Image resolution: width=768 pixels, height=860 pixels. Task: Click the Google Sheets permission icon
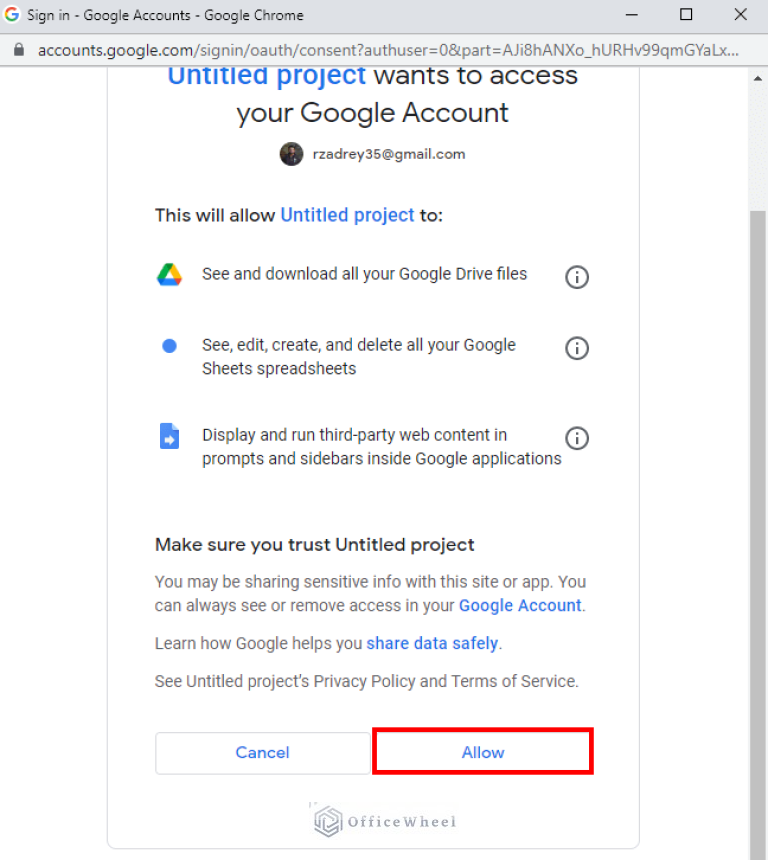coord(169,345)
